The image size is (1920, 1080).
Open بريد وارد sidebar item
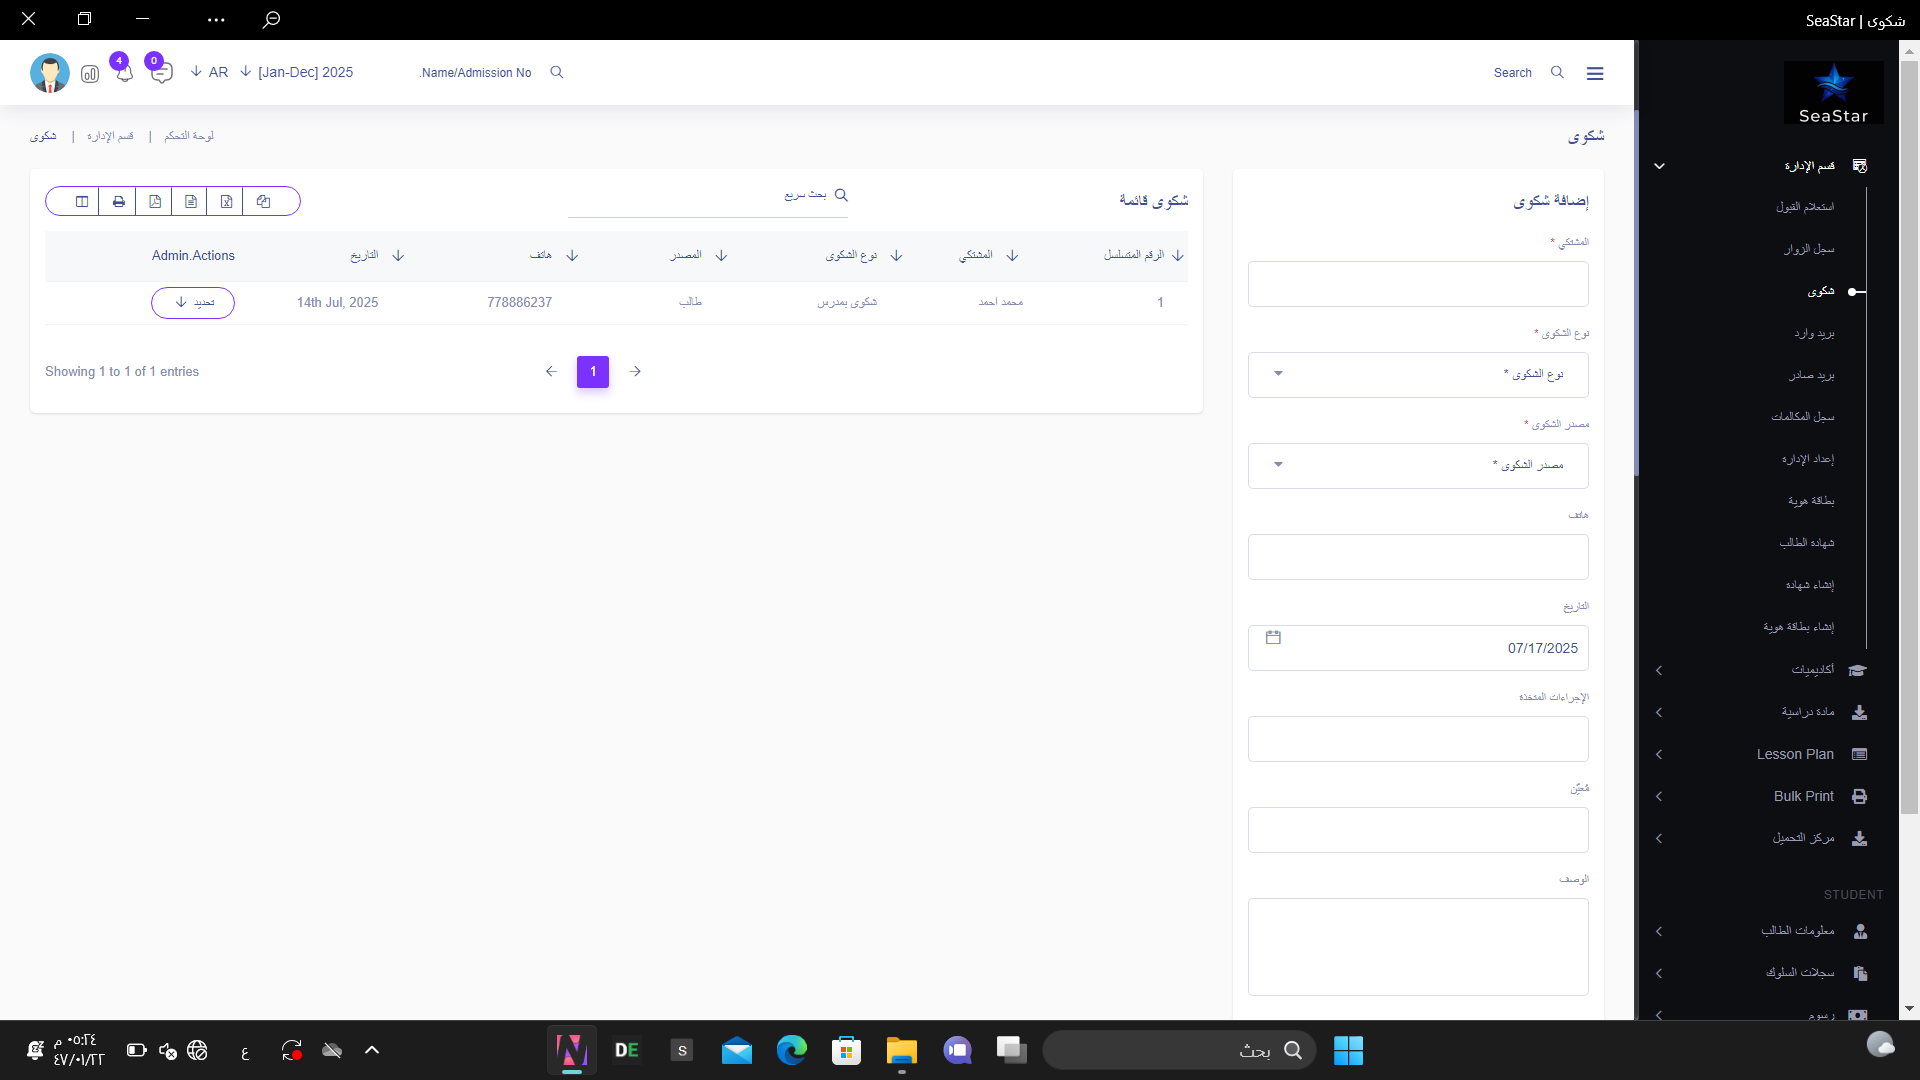(1814, 333)
